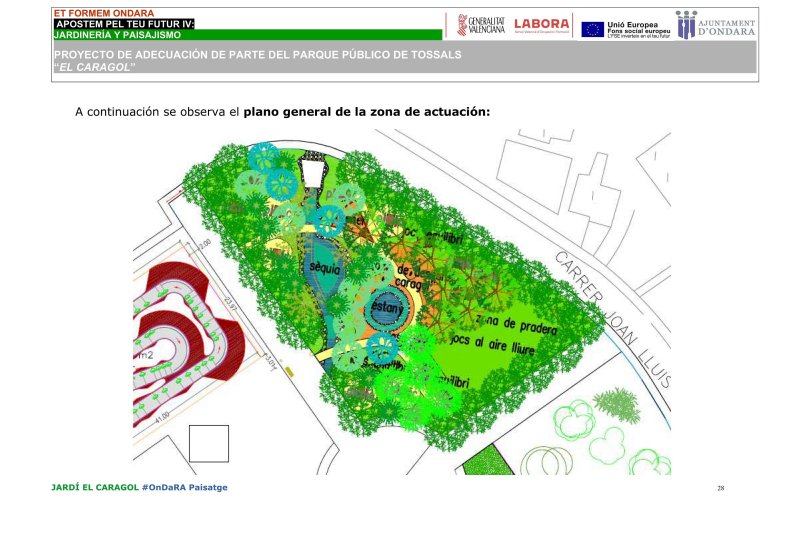Click the Generalitat Valenciana logo
The width and height of the screenshot is (800, 533).
tap(481, 25)
